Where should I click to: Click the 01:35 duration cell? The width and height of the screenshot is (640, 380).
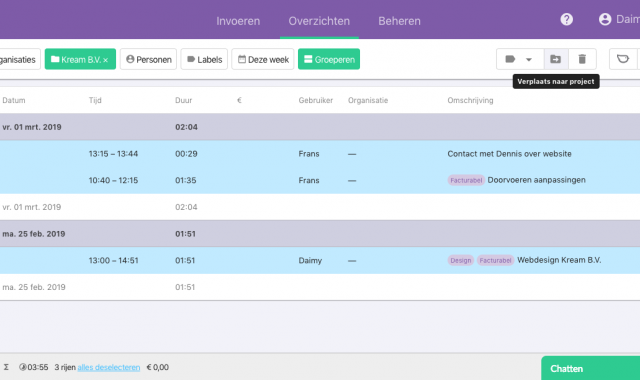[x=186, y=180]
